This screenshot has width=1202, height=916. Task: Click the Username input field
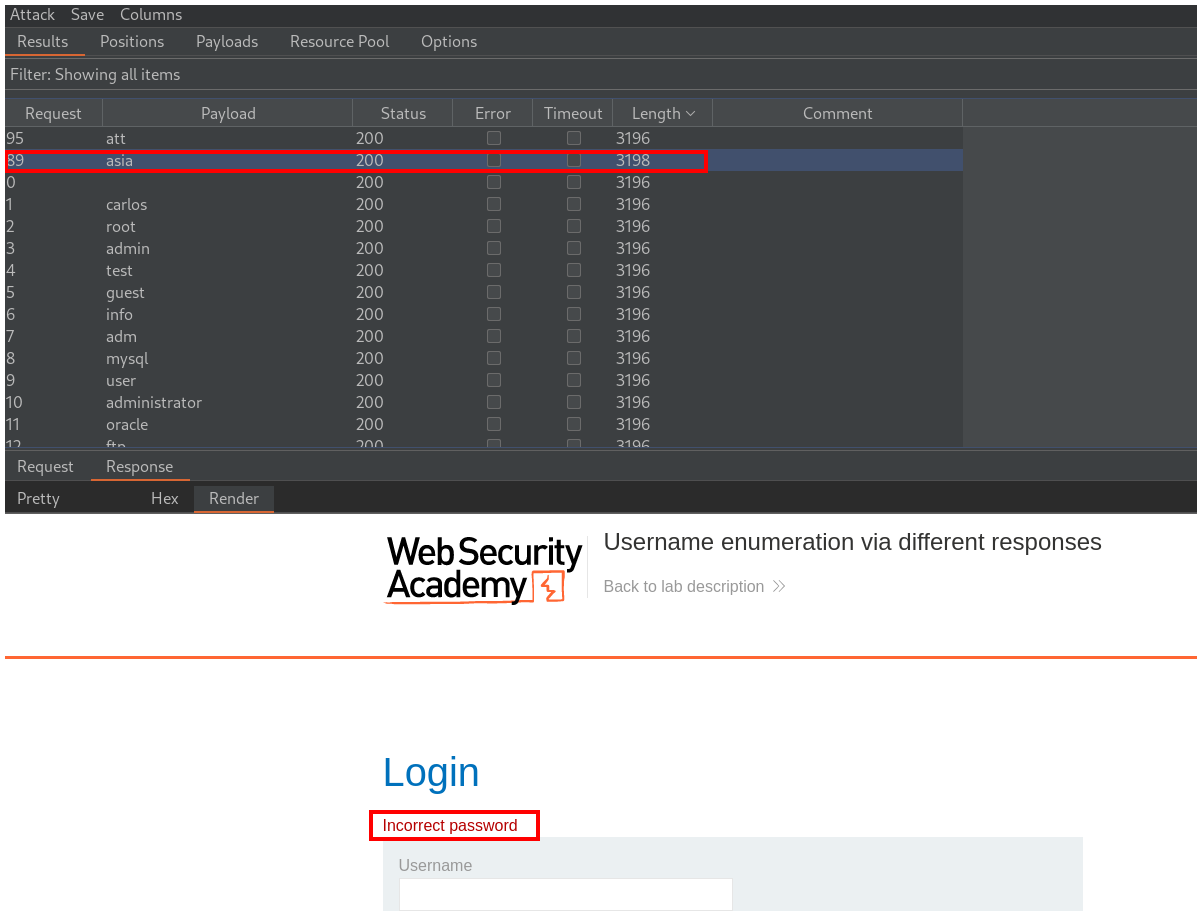coord(565,894)
